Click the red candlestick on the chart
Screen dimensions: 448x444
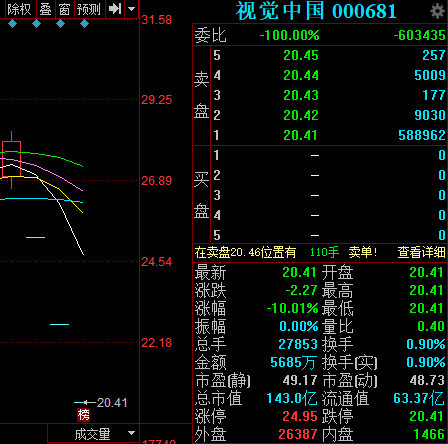click(11, 160)
